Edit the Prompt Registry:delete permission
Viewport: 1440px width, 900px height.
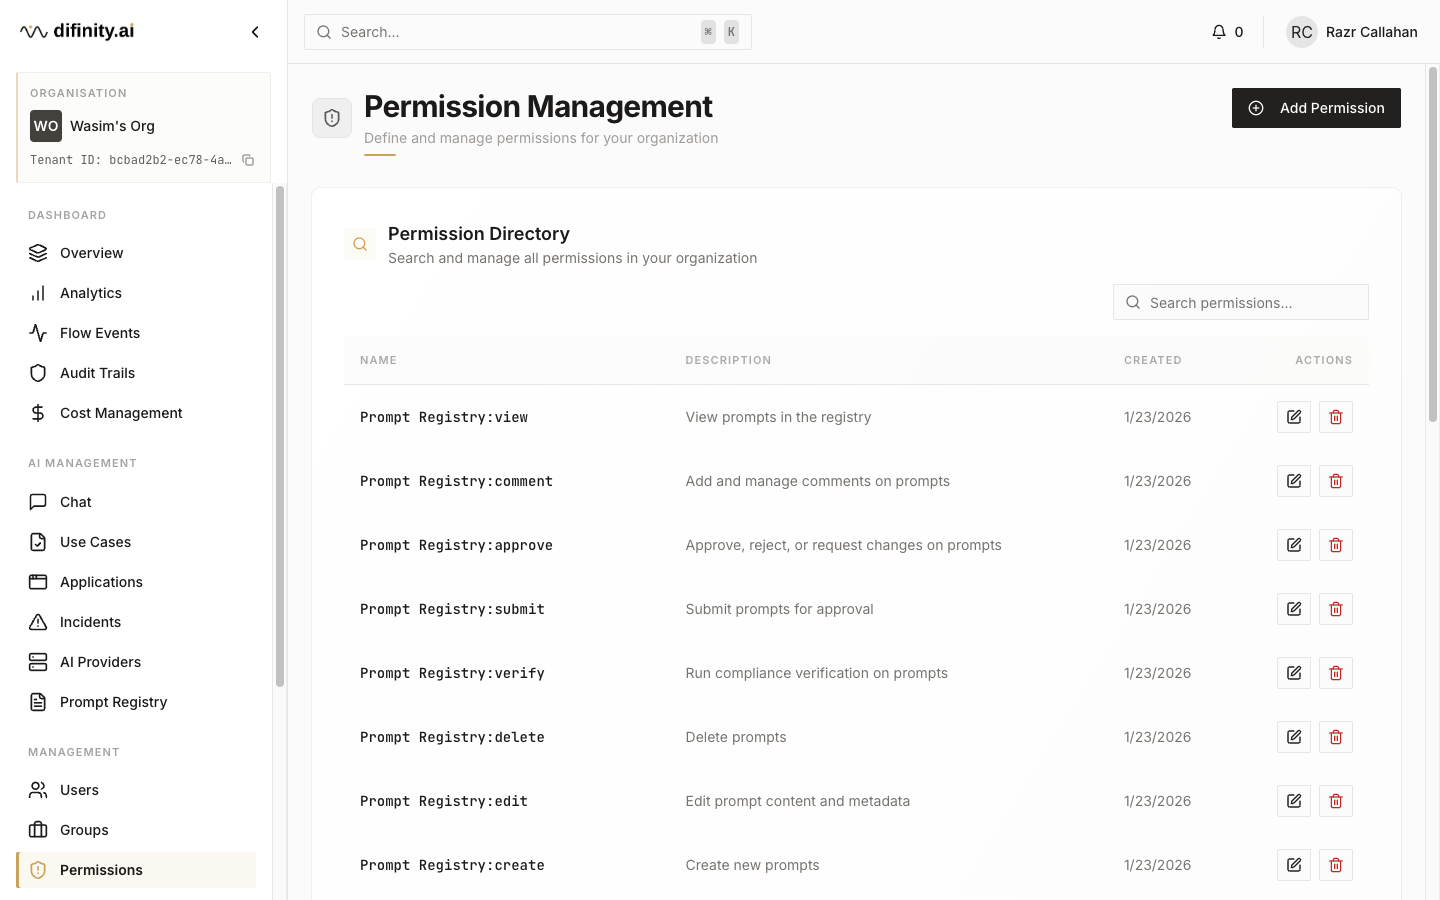[1294, 737]
